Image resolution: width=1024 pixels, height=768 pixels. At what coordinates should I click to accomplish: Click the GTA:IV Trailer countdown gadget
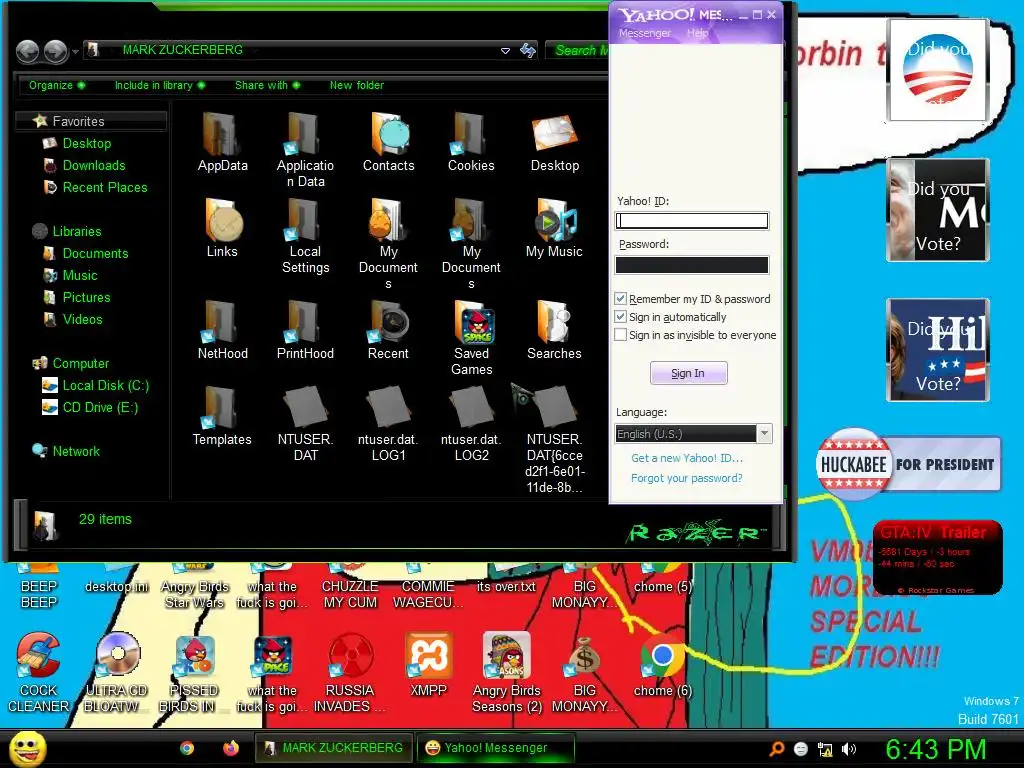coord(937,557)
